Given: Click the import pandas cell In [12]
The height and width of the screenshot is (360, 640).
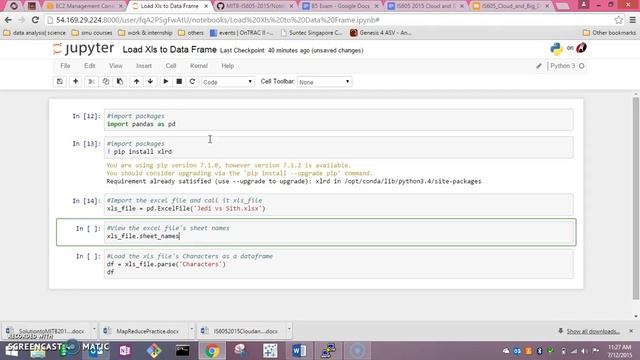Looking at the screenshot, I should [338, 120].
